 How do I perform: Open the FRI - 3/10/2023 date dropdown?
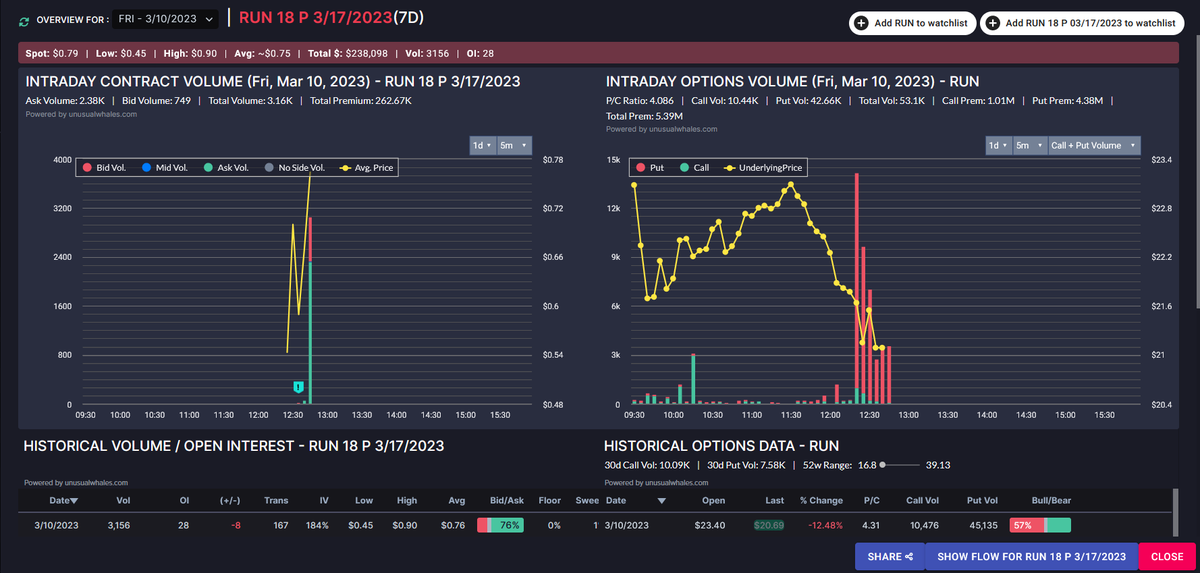168,20
